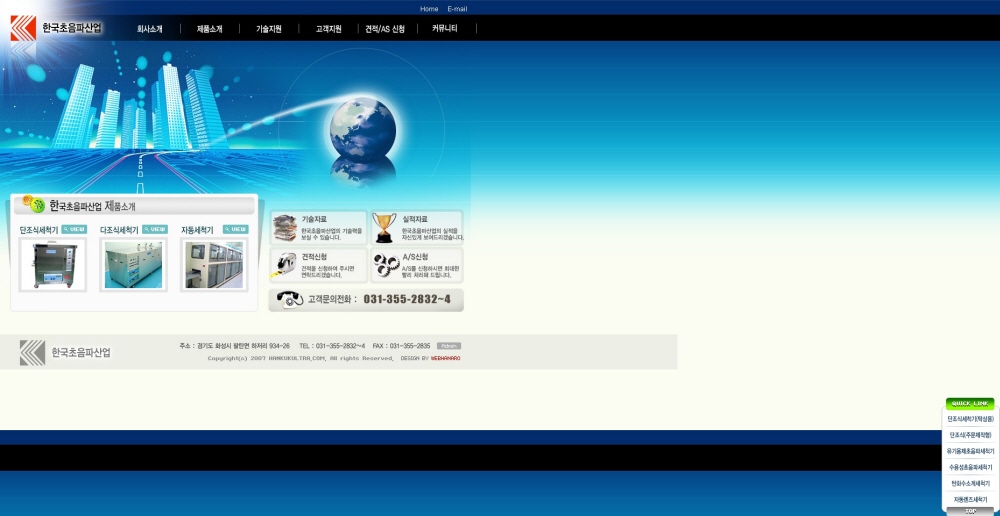Screen dimensions: 1000x516
Task: Go to the 기술지원 menu
Action: point(269,29)
